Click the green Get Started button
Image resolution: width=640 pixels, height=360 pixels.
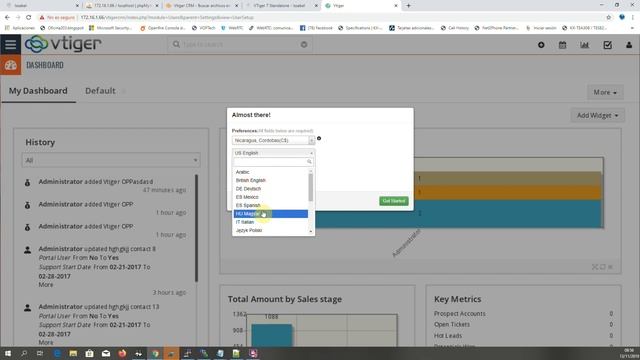click(x=393, y=201)
